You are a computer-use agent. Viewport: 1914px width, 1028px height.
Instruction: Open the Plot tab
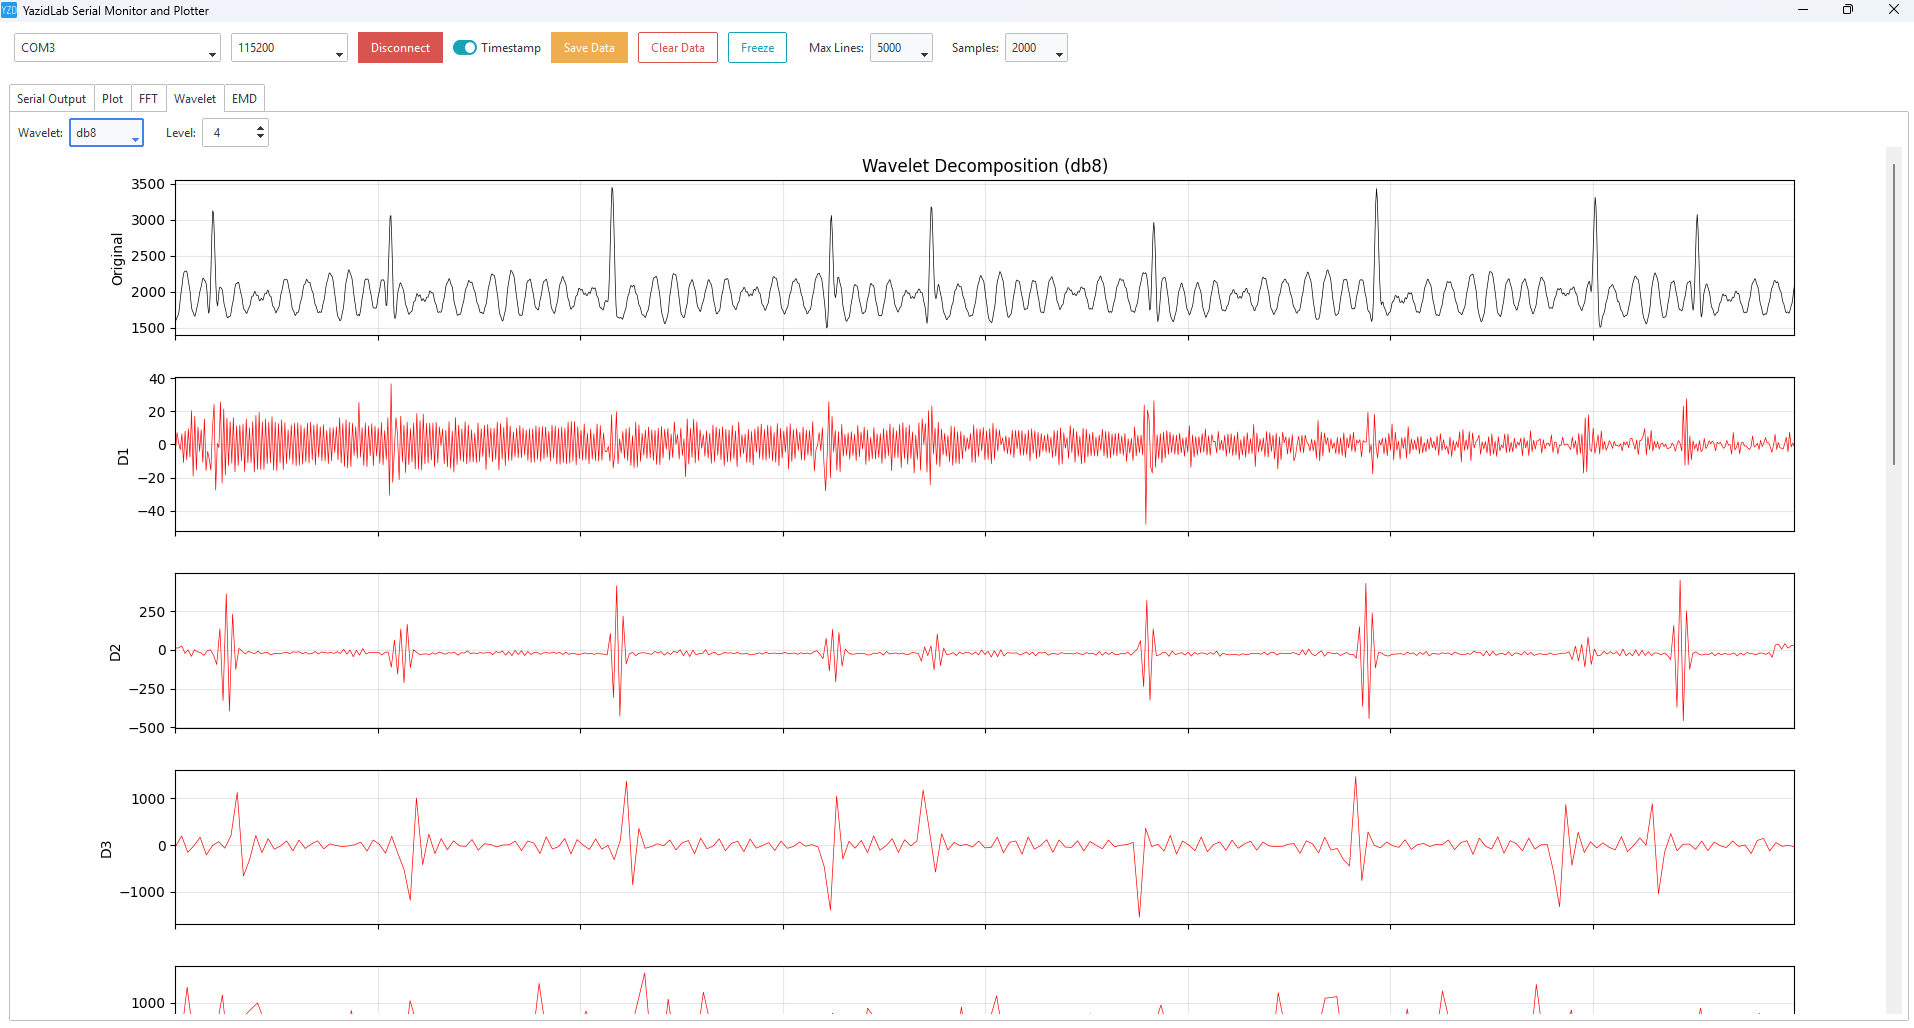coord(113,99)
